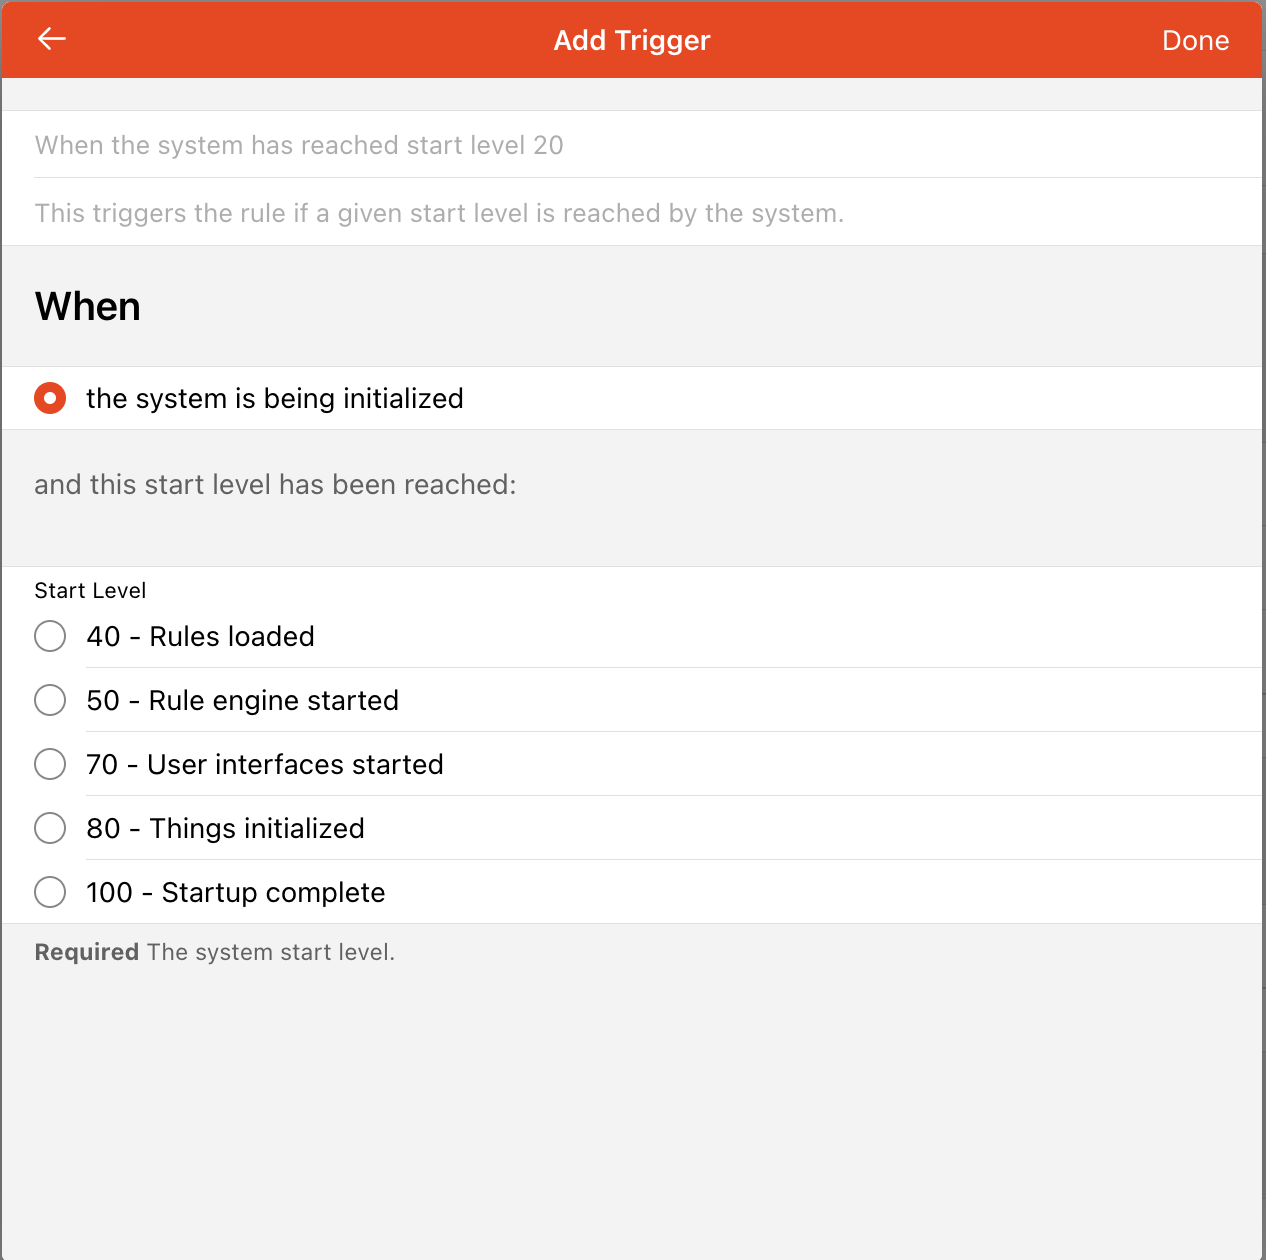
Task: Choose '50 - Rule engine started' option
Action: (x=50, y=700)
